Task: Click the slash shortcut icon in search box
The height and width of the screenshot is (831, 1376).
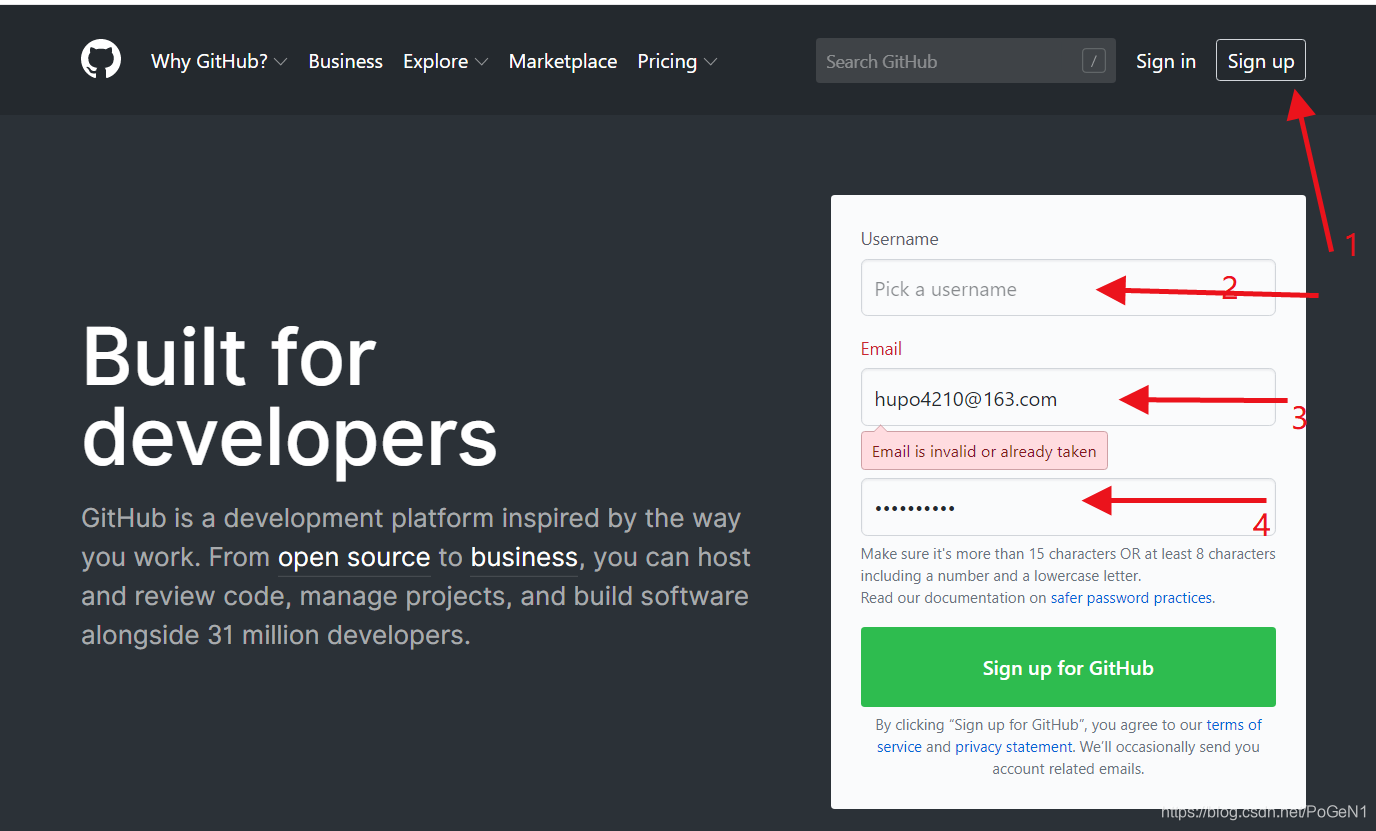Action: point(1094,61)
